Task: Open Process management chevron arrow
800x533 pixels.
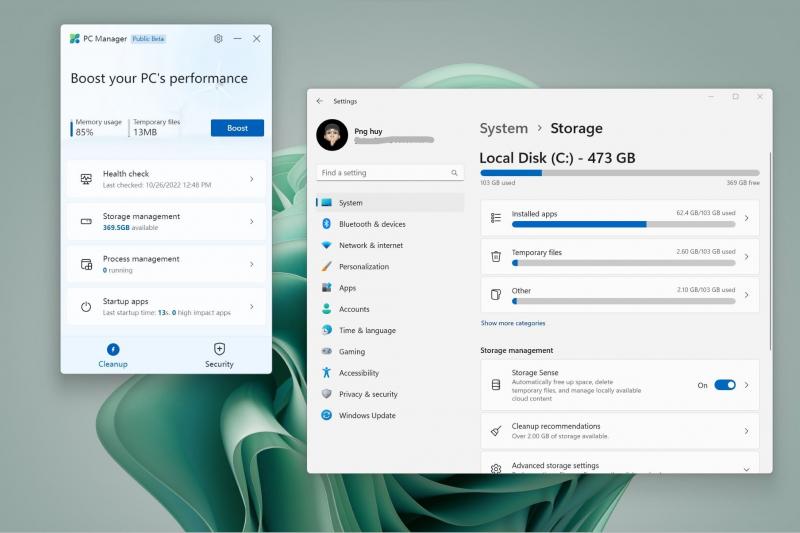Action: tap(252, 264)
